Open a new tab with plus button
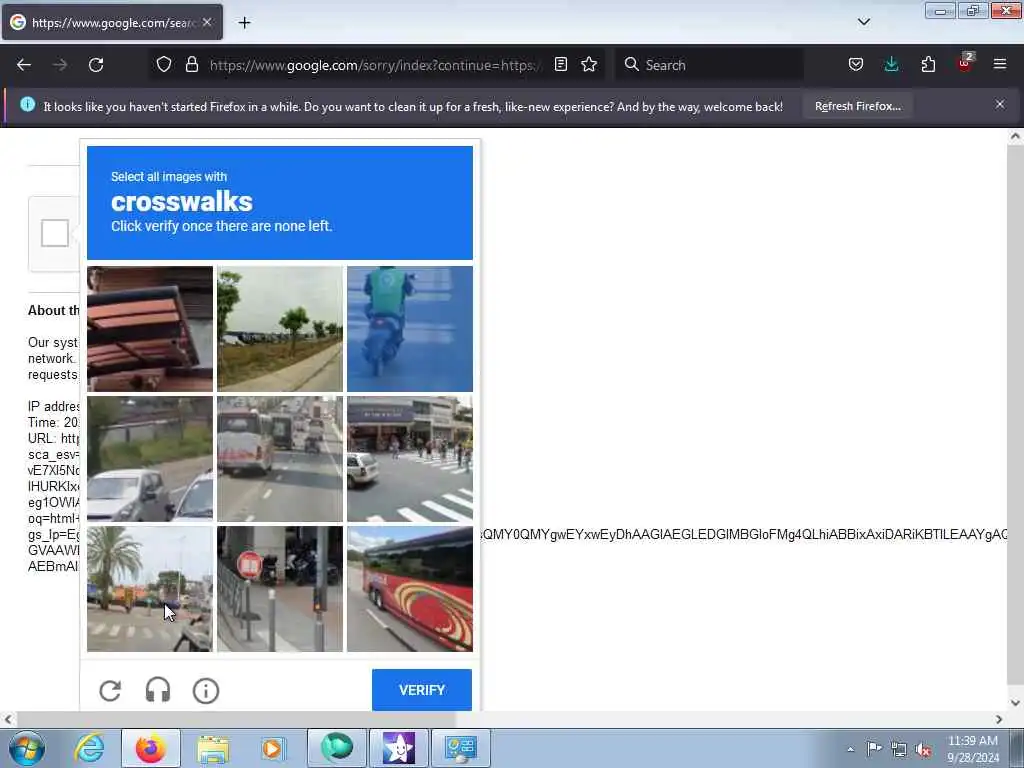 tap(244, 23)
